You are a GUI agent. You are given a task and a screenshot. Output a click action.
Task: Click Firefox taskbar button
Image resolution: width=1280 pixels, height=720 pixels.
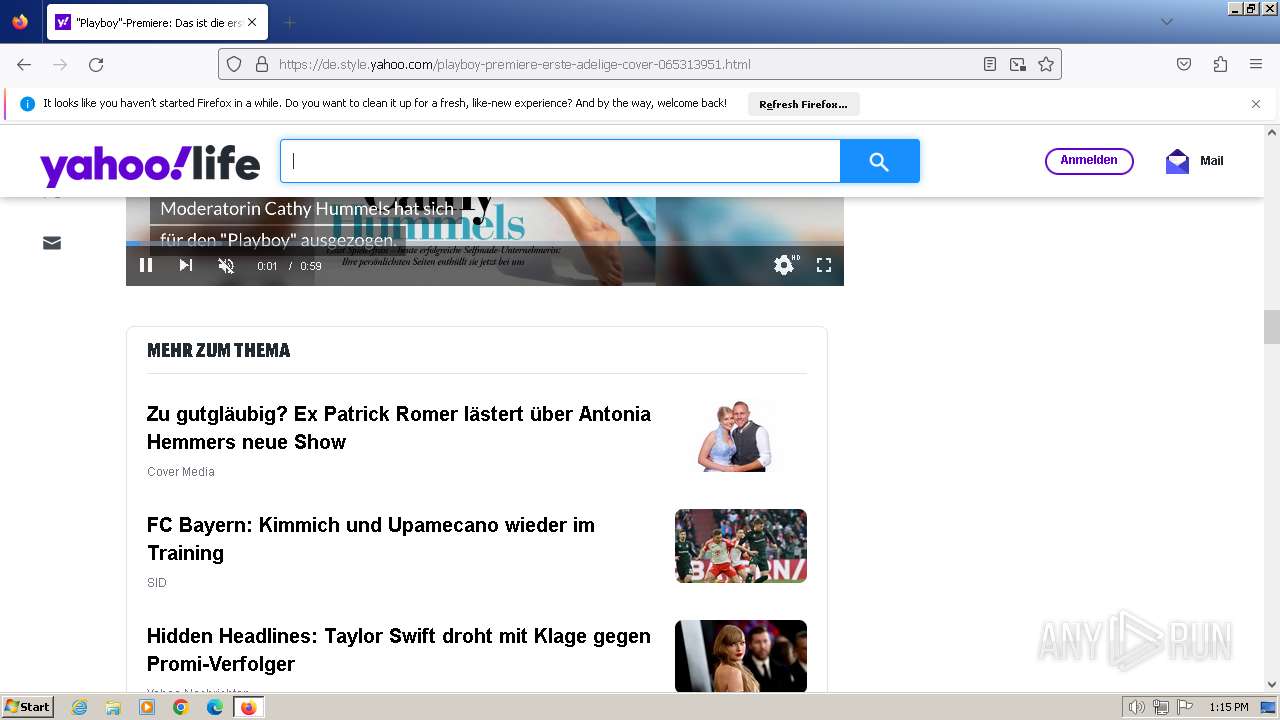click(x=249, y=707)
